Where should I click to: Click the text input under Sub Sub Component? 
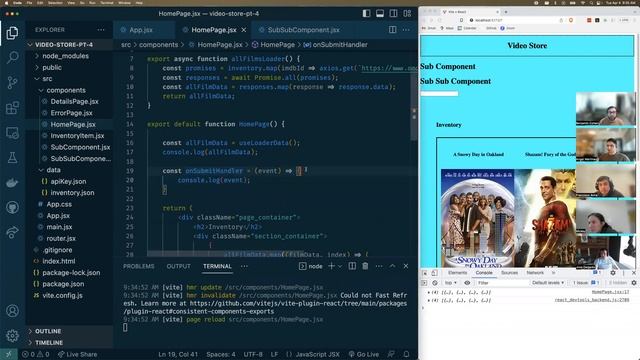[439, 94]
